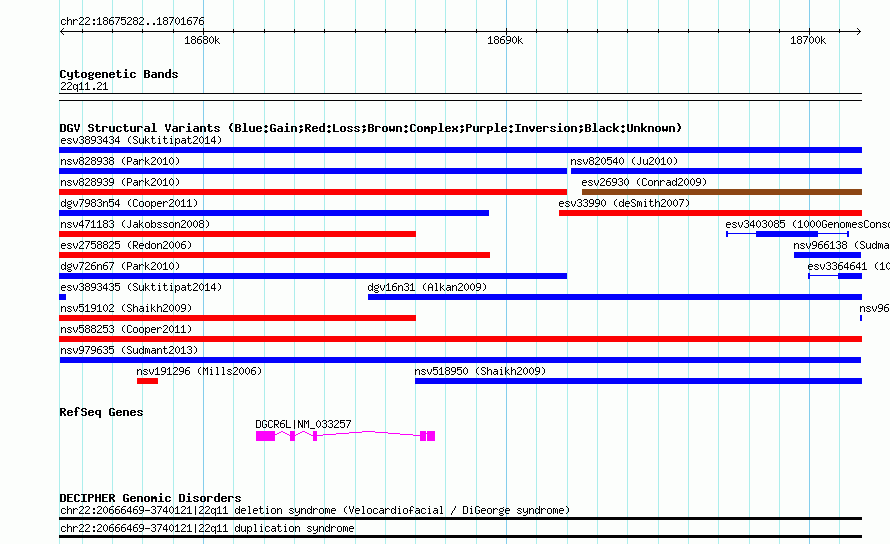Open the nsv820540 (Ju2010) variant label
The image size is (890, 544).
tap(624, 161)
